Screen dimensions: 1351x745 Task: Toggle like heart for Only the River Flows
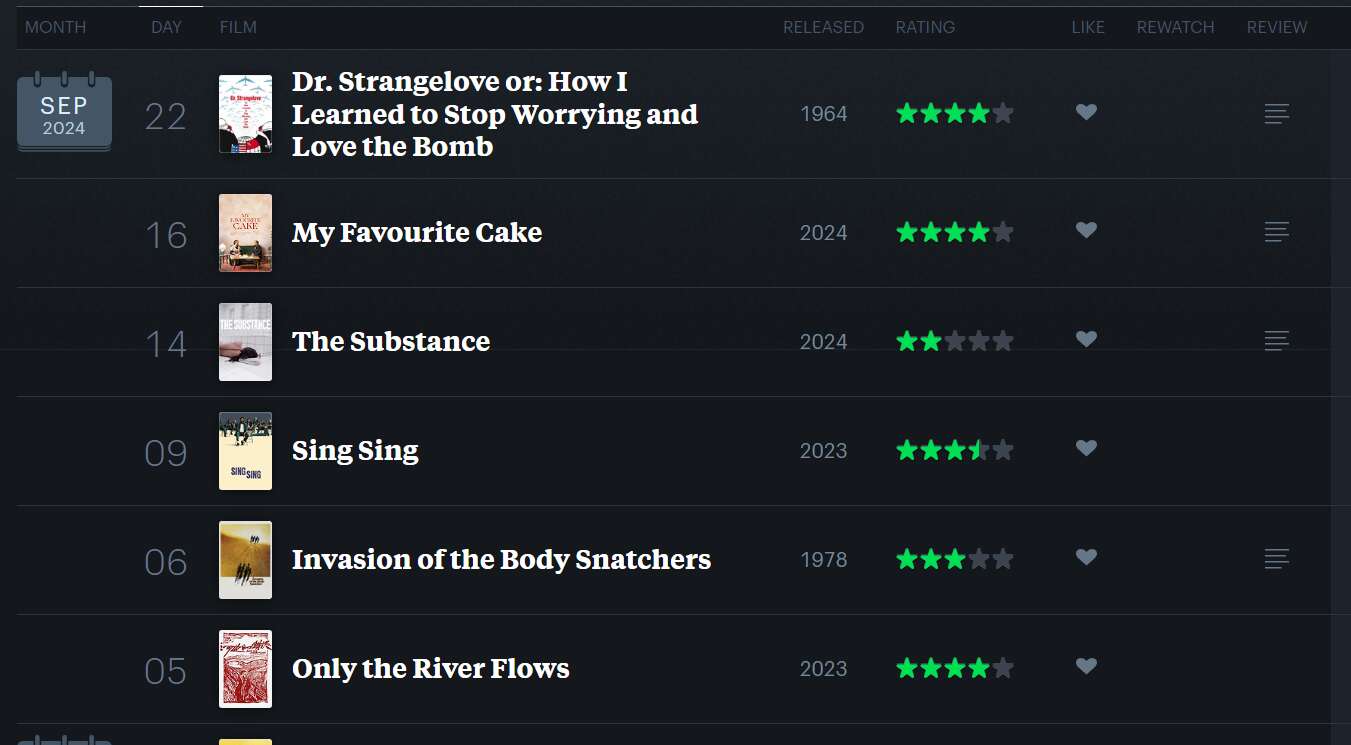pyautogui.click(x=1086, y=667)
